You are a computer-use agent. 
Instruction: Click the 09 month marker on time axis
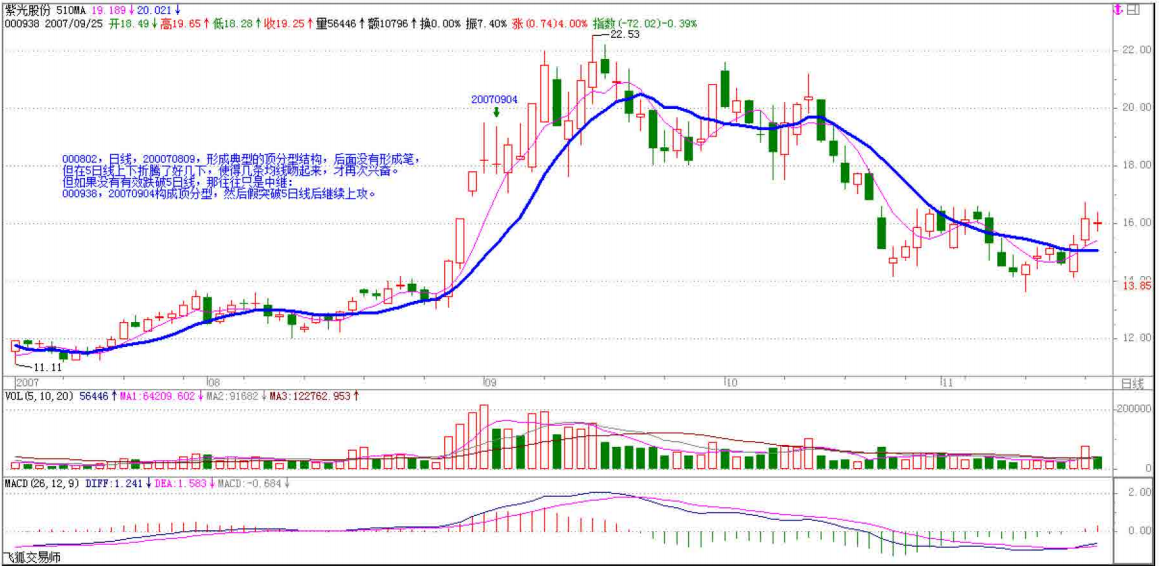point(488,383)
